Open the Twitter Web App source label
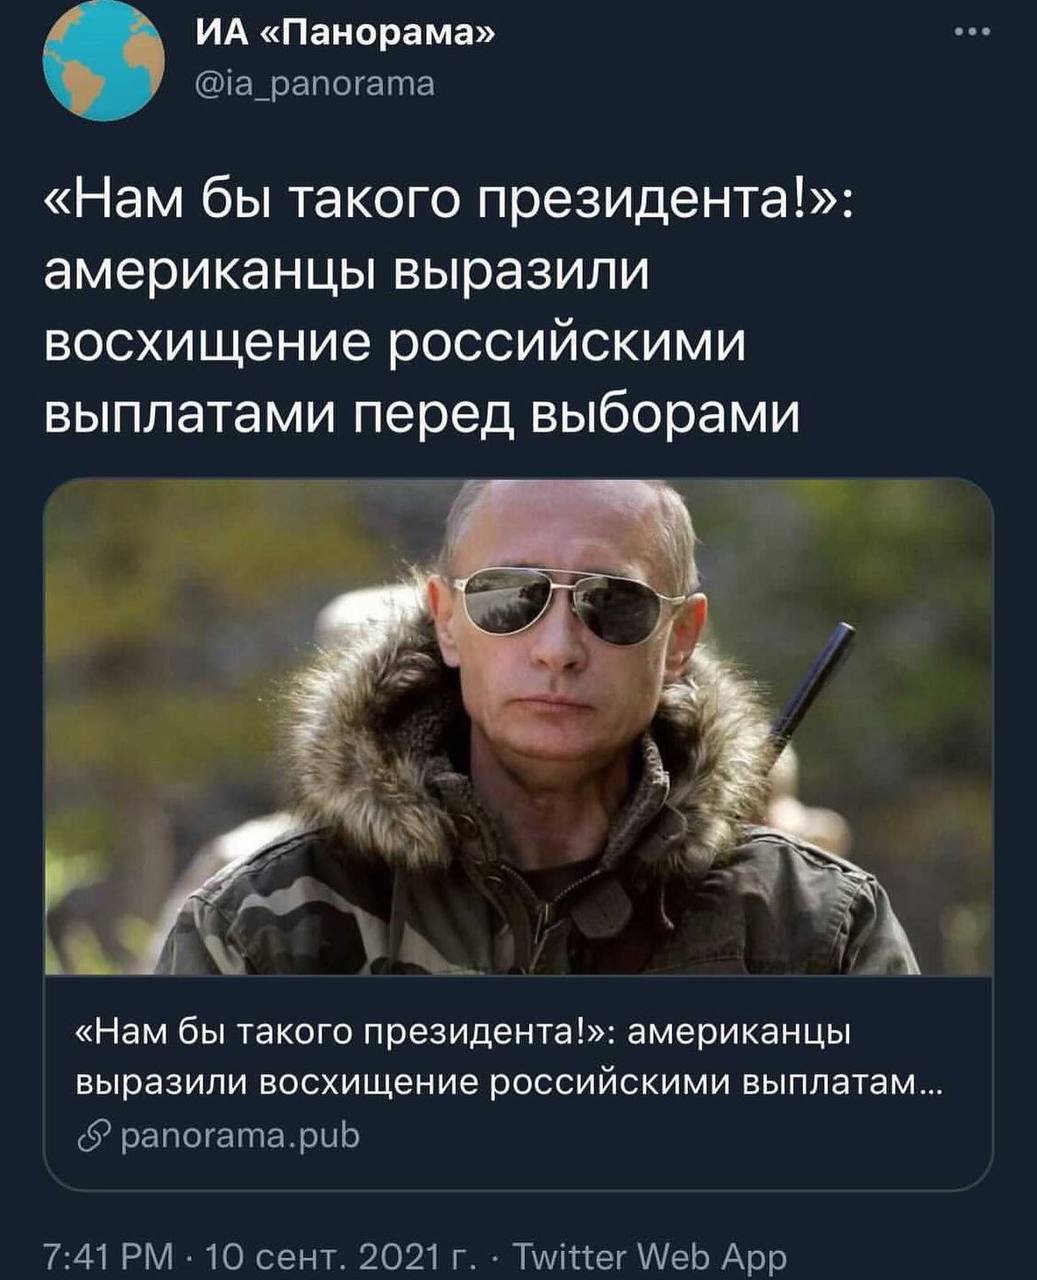 click(648, 1256)
